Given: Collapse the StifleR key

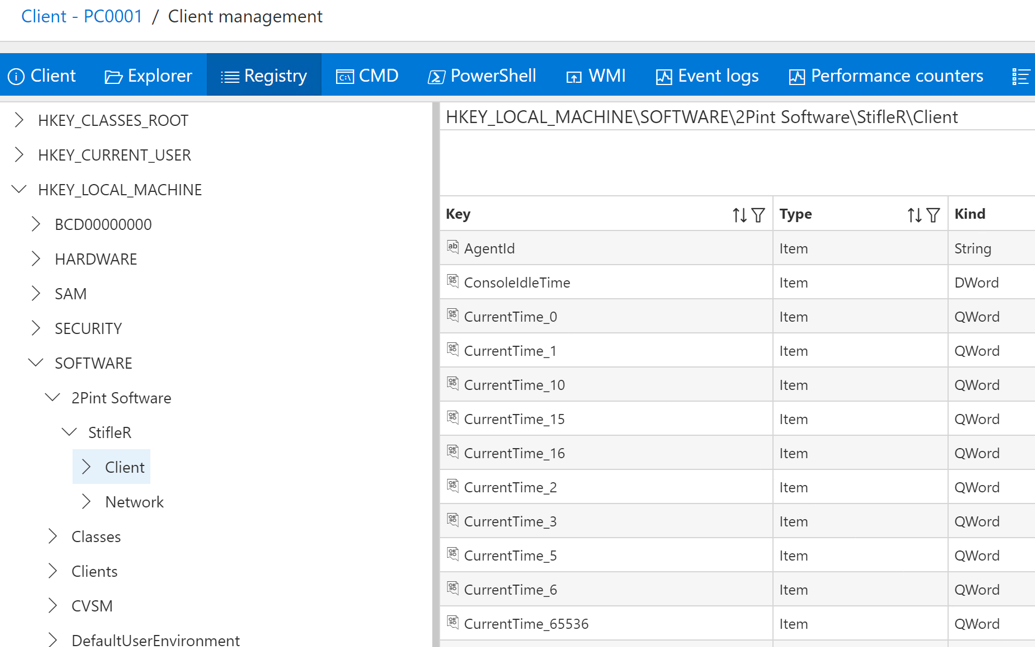Looking at the screenshot, I should point(69,432).
